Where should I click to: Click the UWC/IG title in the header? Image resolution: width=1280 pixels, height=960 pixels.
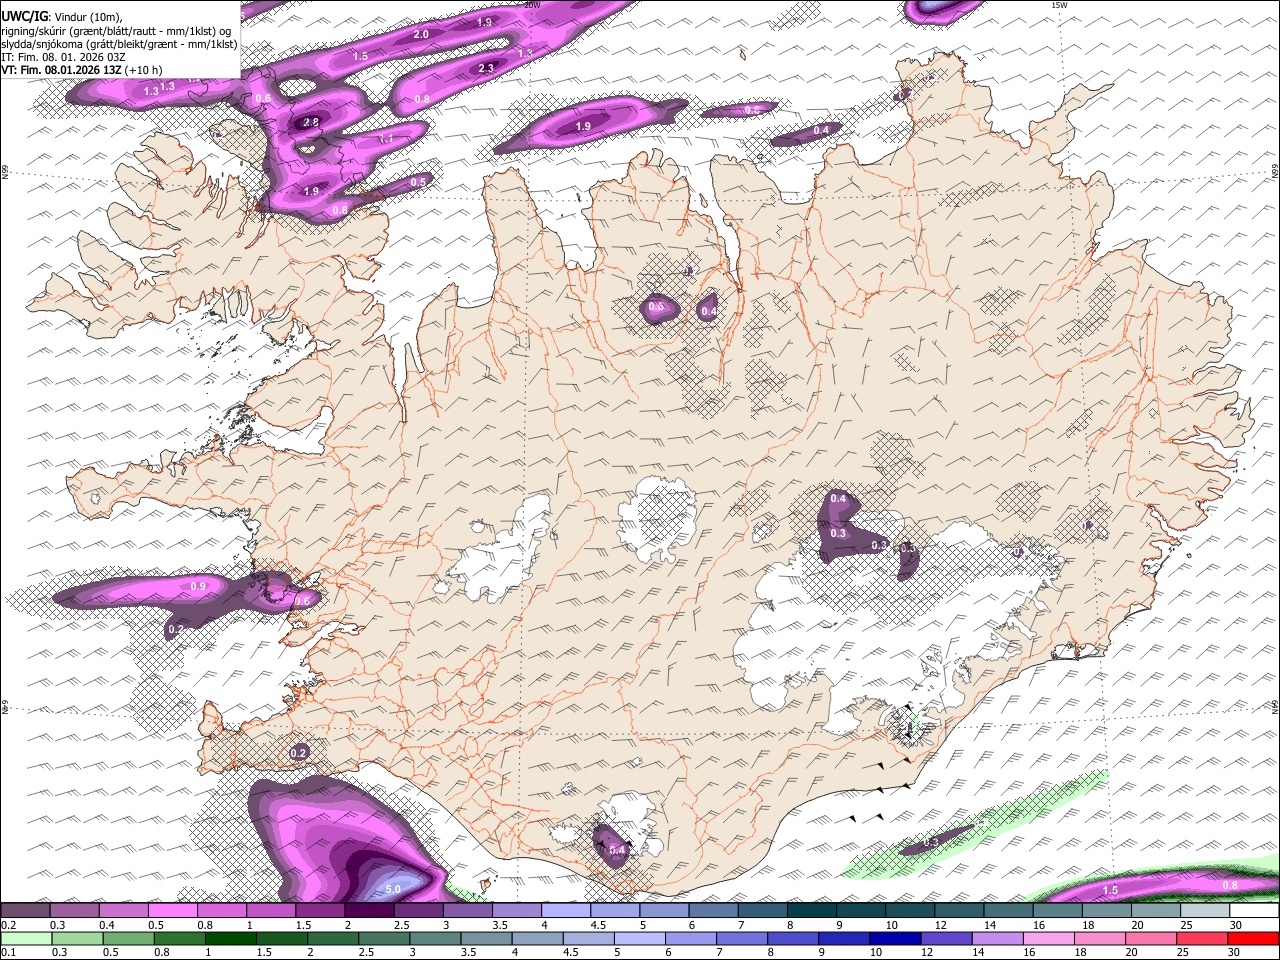[x=24, y=16]
